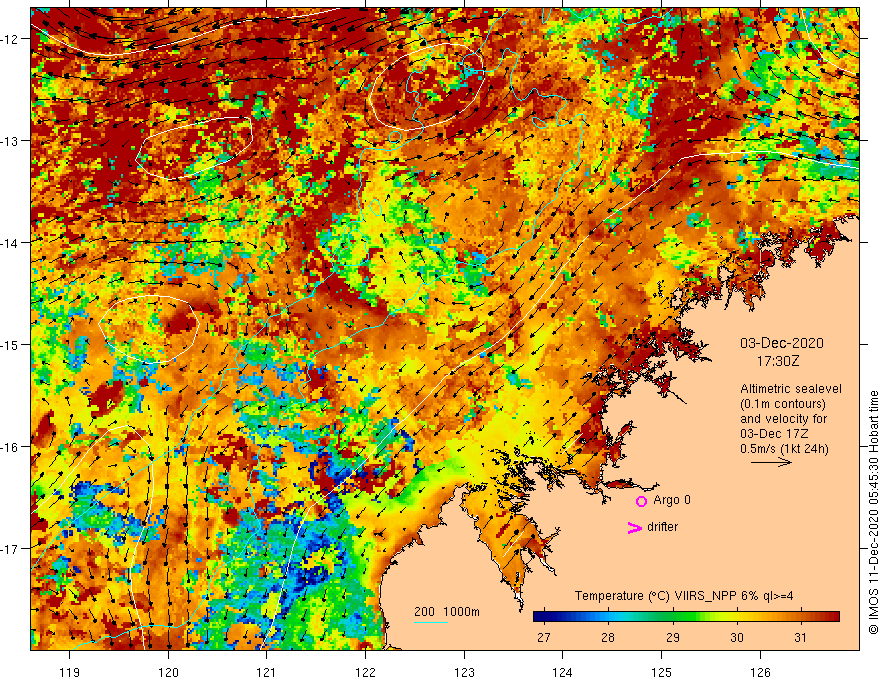Image resolution: width=880 pixels, height=680 pixels.
Task: Click the longitude axis label 123
Action: pos(464,672)
